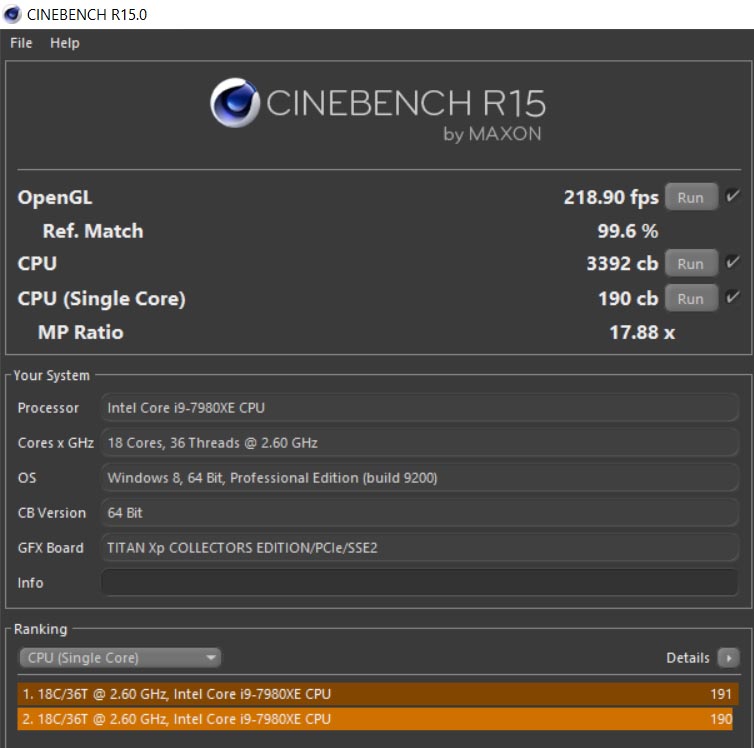Toggle the CPU (Single Core) test checkmark
The image size is (754, 748).
pos(732,297)
